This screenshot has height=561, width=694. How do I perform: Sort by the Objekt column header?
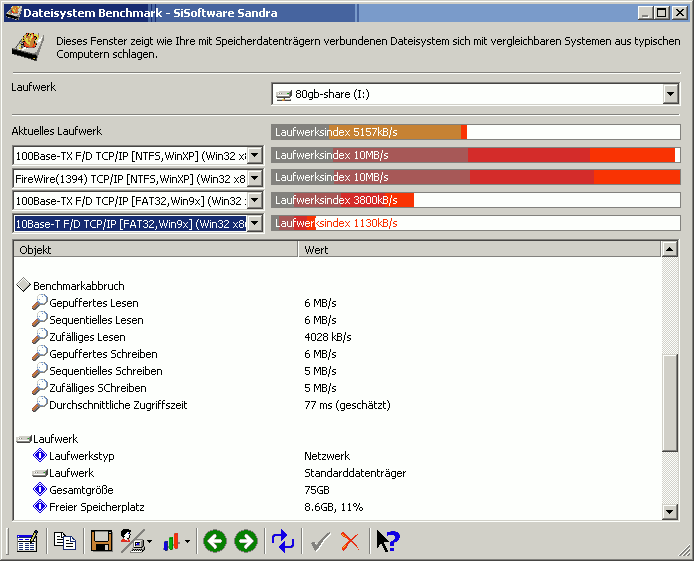coord(156,250)
